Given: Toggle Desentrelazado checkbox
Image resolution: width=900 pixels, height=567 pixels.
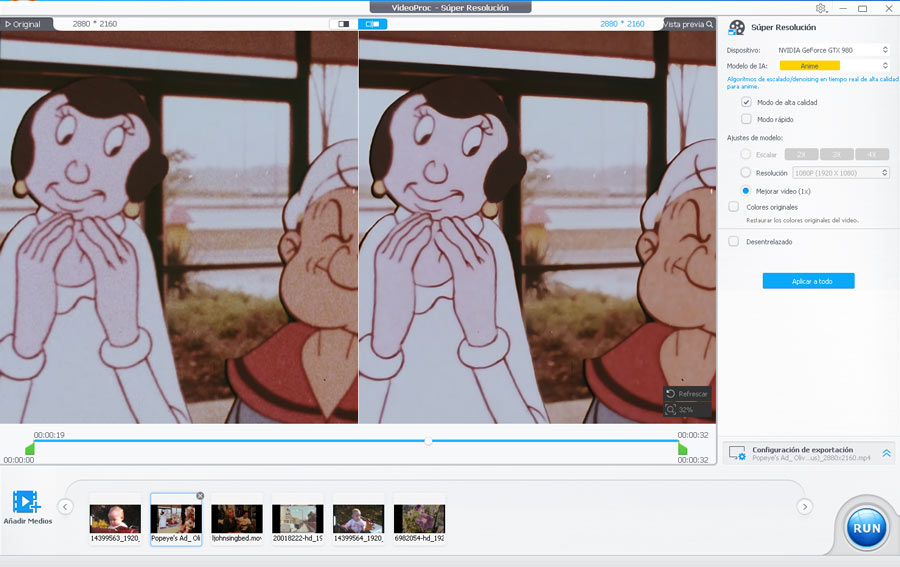Looking at the screenshot, I should pyautogui.click(x=734, y=241).
